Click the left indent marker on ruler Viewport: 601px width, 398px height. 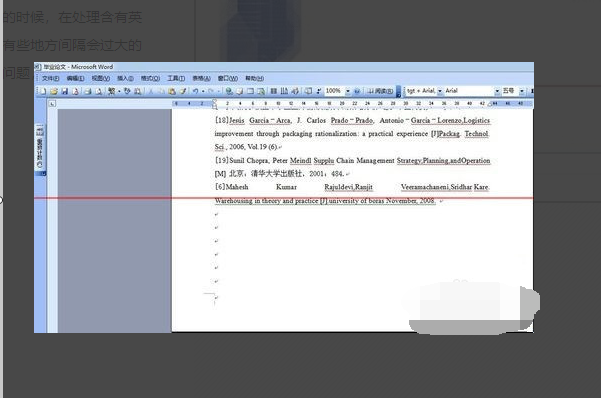215,105
